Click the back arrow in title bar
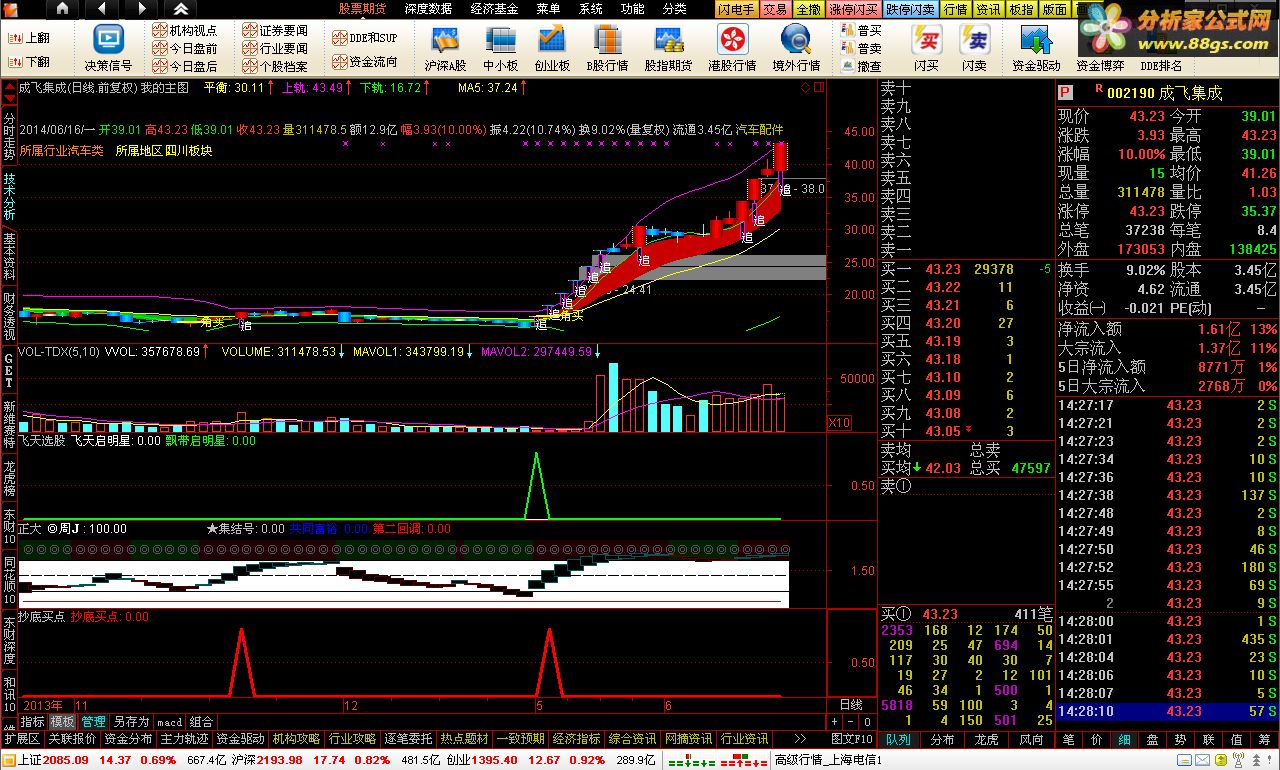The height and width of the screenshot is (770, 1280). [x=101, y=9]
